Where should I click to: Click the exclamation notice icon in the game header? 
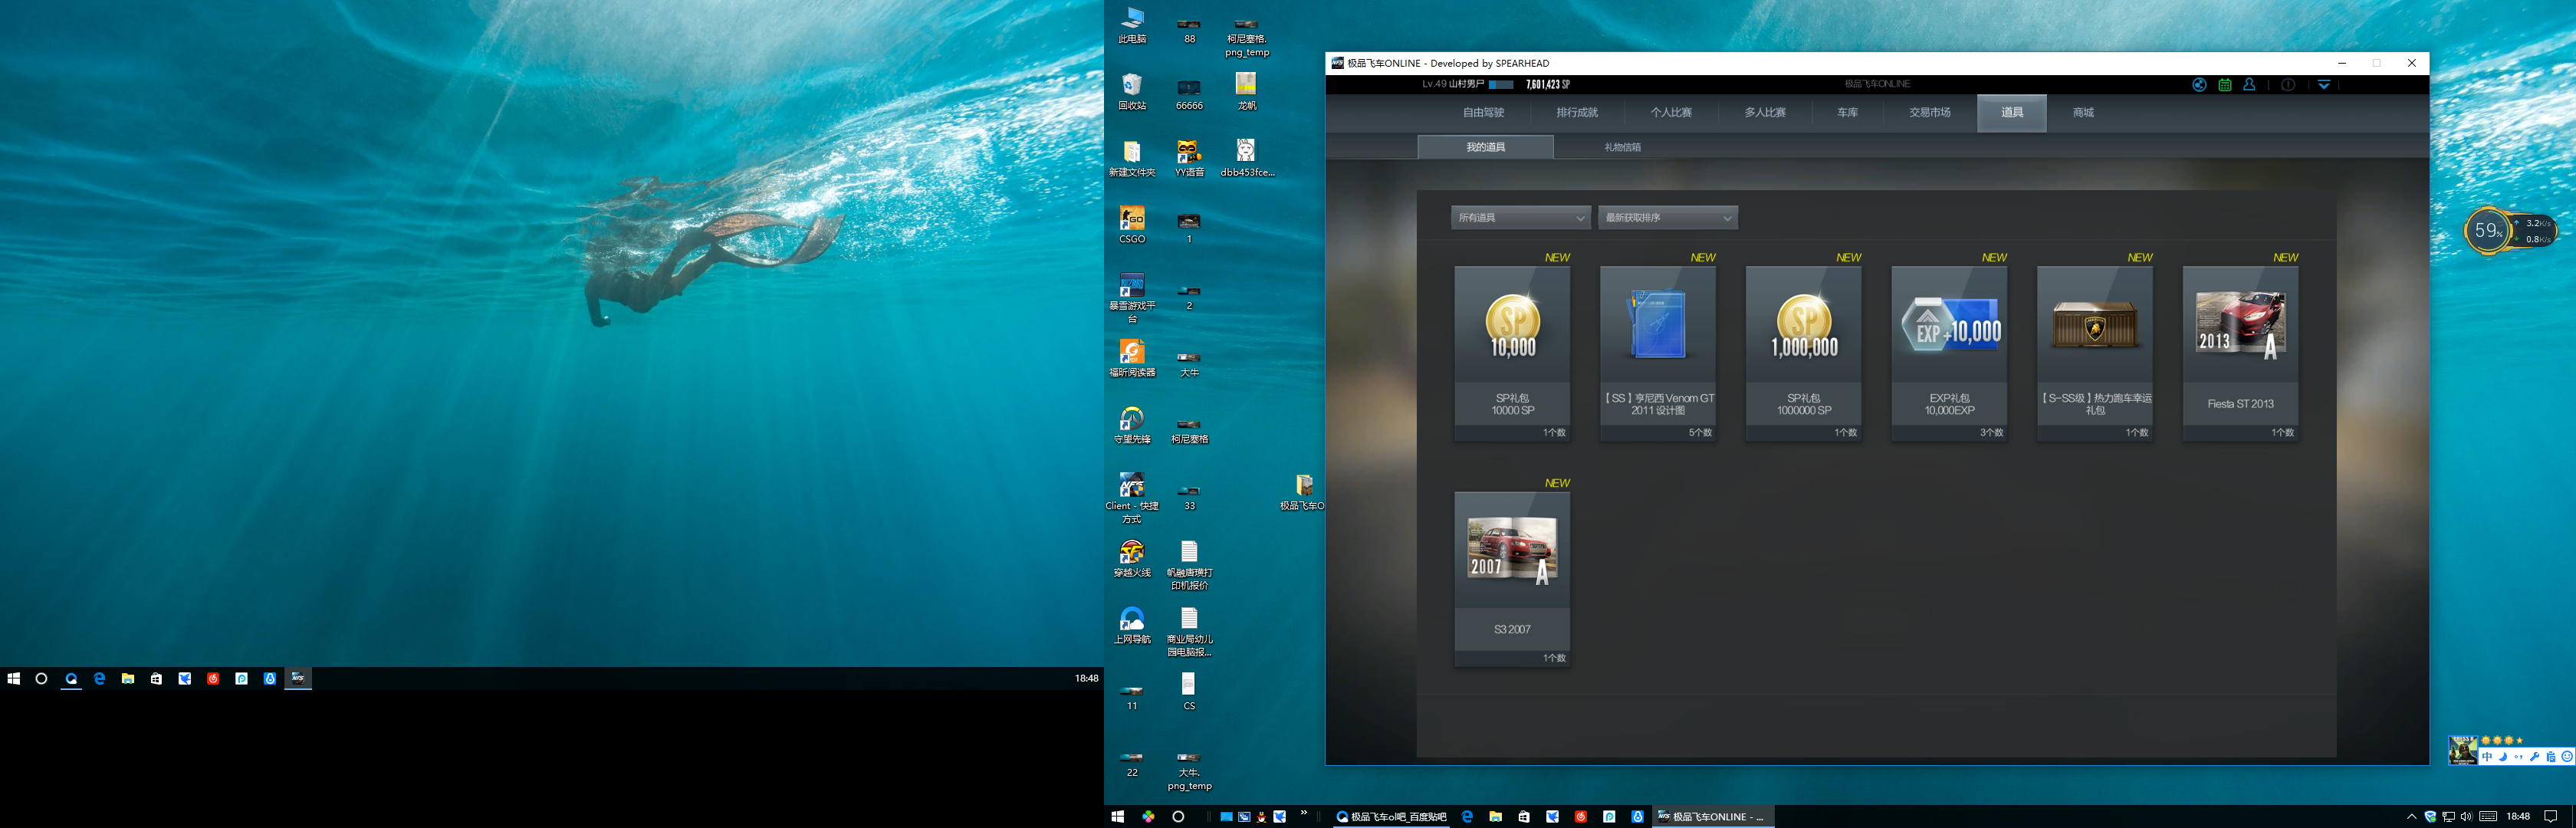tap(2288, 85)
